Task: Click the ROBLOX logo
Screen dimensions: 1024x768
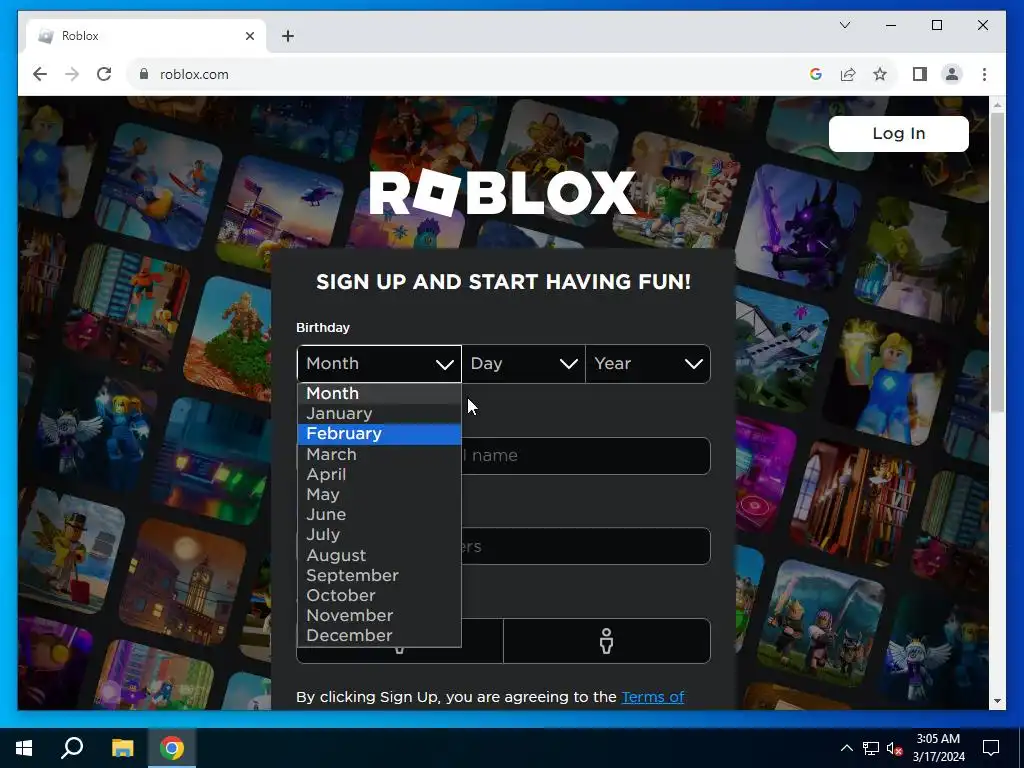Action: point(502,193)
